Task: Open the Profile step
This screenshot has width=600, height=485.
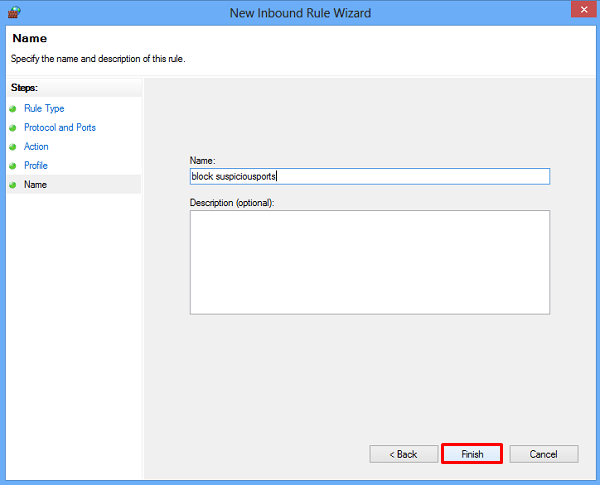Action: pyautogui.click(x=36, y=165)
